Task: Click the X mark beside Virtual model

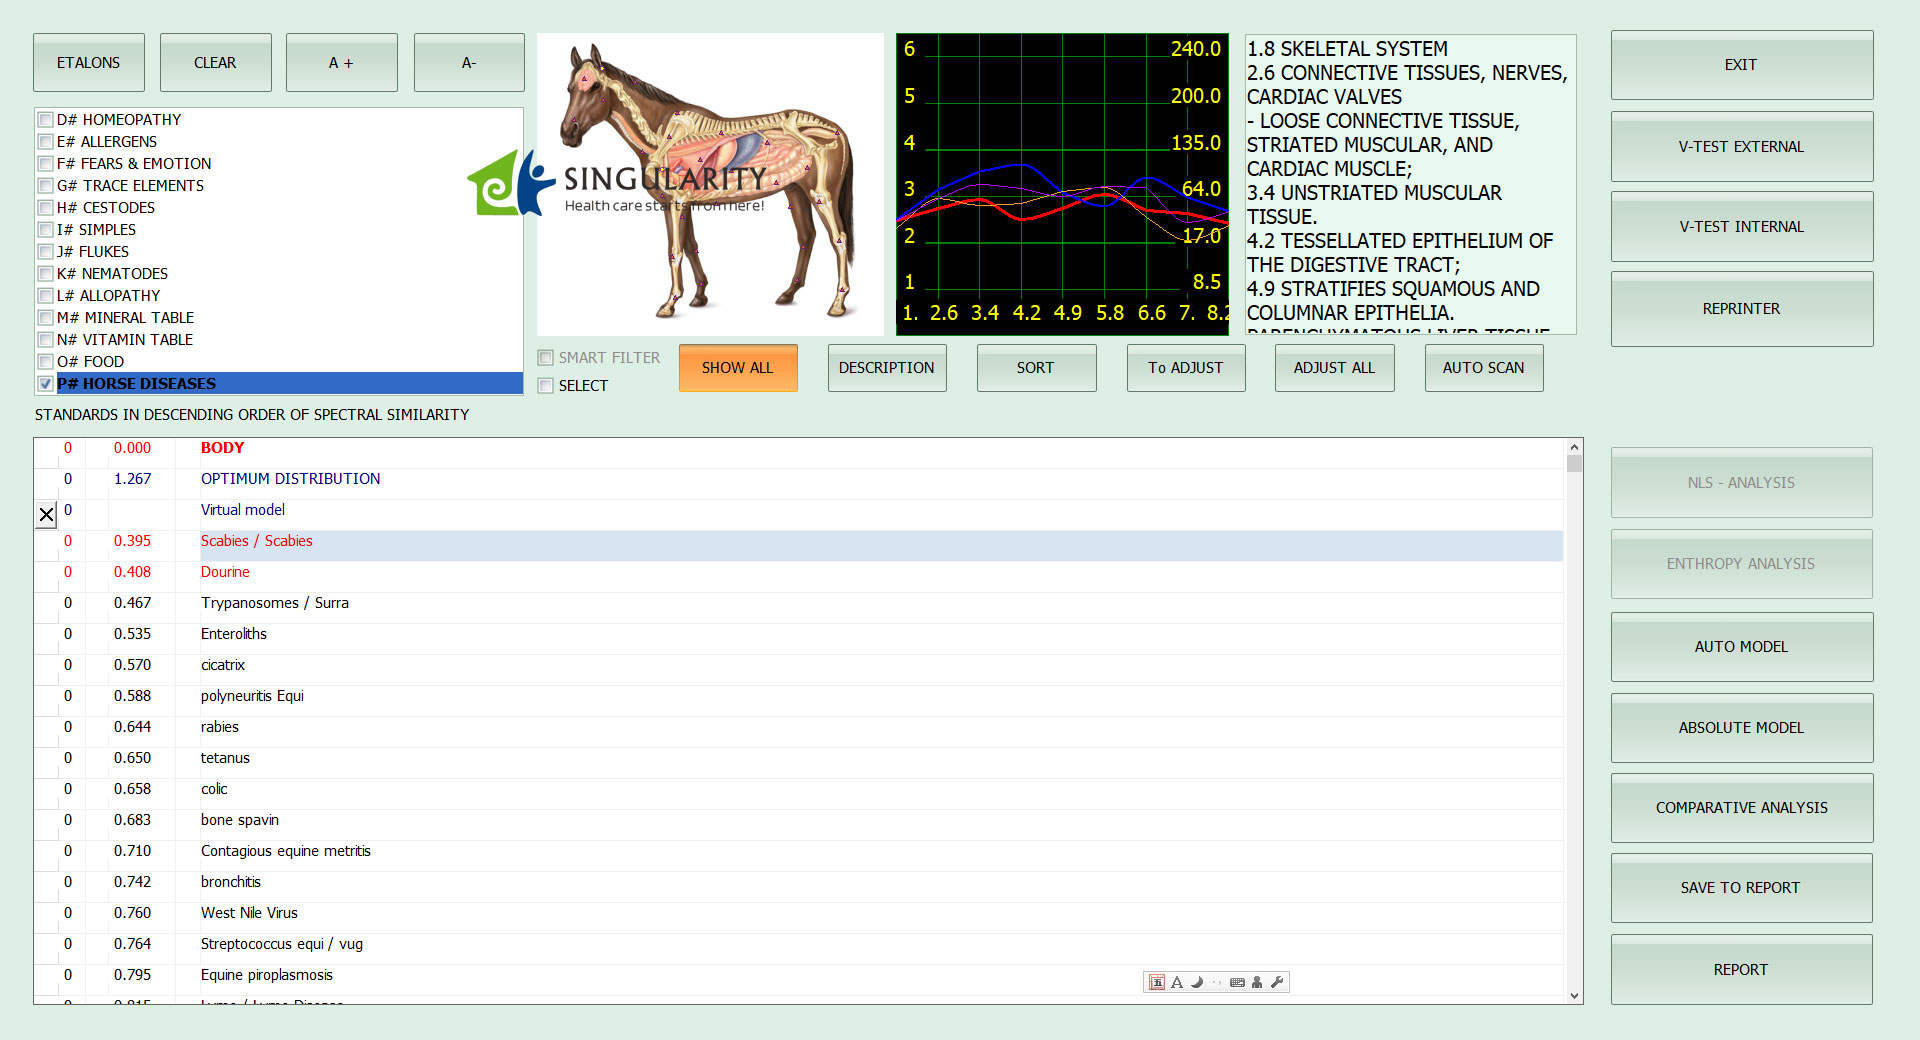Action: coord(46,515)
